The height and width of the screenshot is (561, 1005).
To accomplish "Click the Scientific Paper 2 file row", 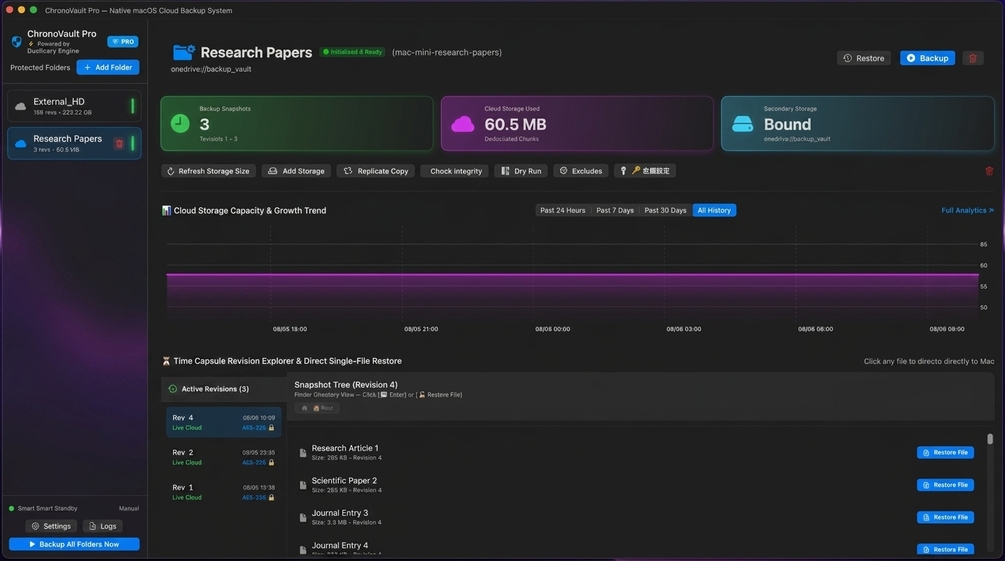I will [638, 485].
